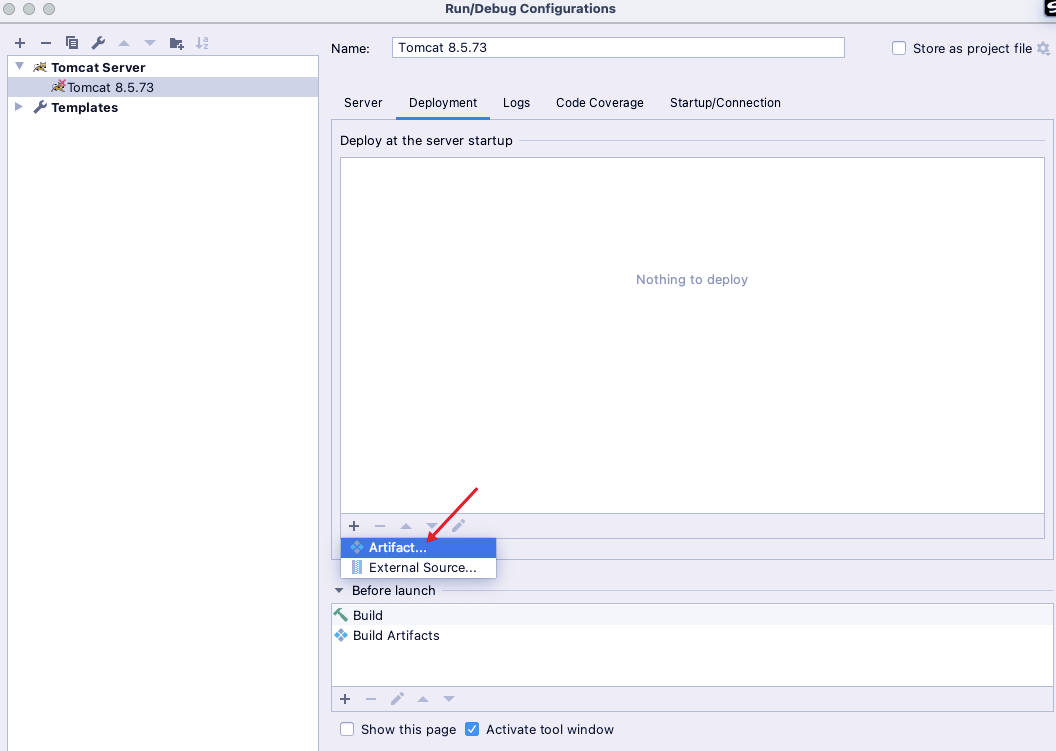This screenshot has width=1056, height=751.
Task: Open Store as project file gear settings
Action: point(1043,48)
